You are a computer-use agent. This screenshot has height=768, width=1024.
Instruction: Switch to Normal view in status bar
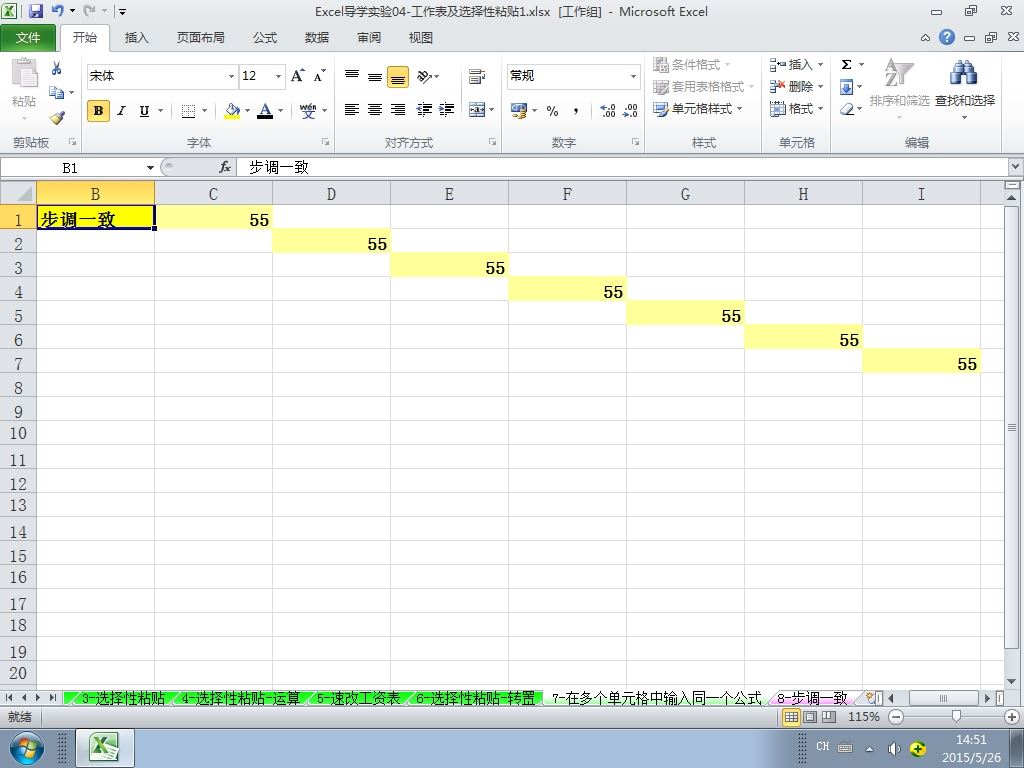pyautogui.click(x=792, y=717)
